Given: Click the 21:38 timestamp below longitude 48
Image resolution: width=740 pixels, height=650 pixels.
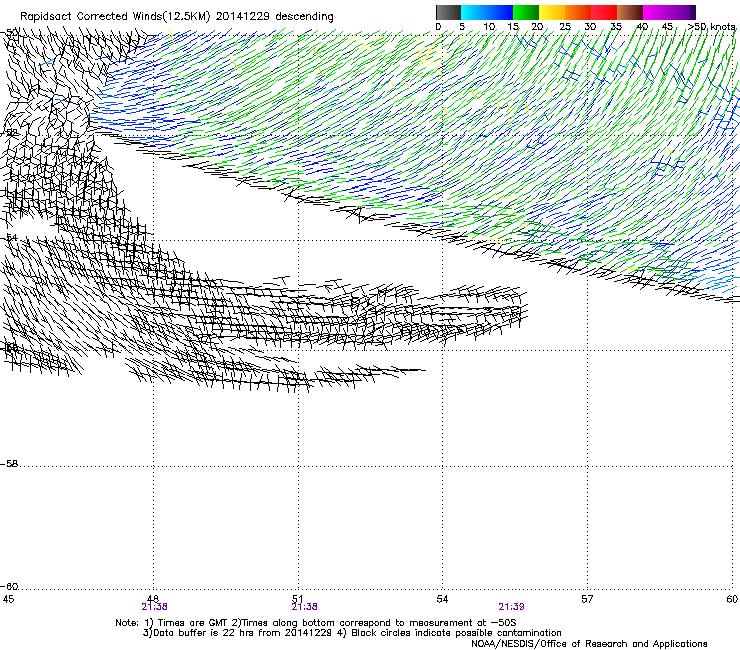Looking at the screenshot, I should (154, 607).
